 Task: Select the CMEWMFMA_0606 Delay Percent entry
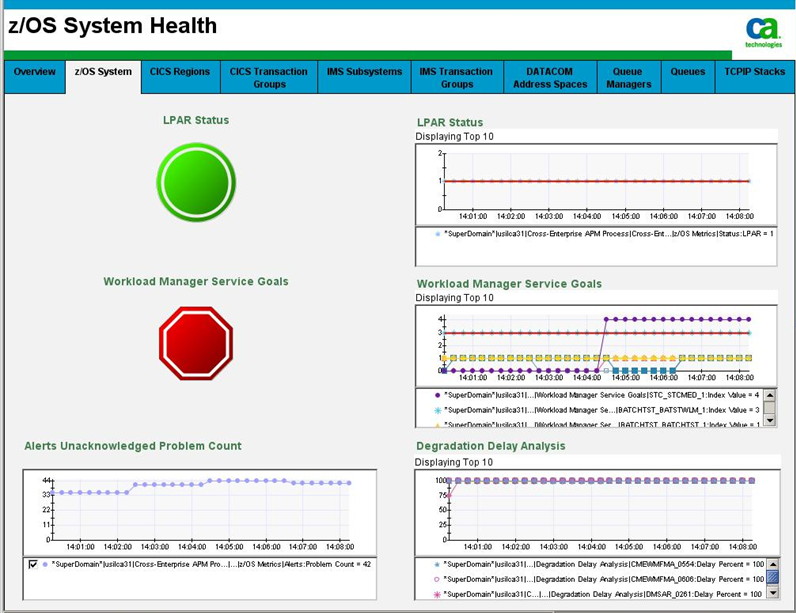coord(604,579)
